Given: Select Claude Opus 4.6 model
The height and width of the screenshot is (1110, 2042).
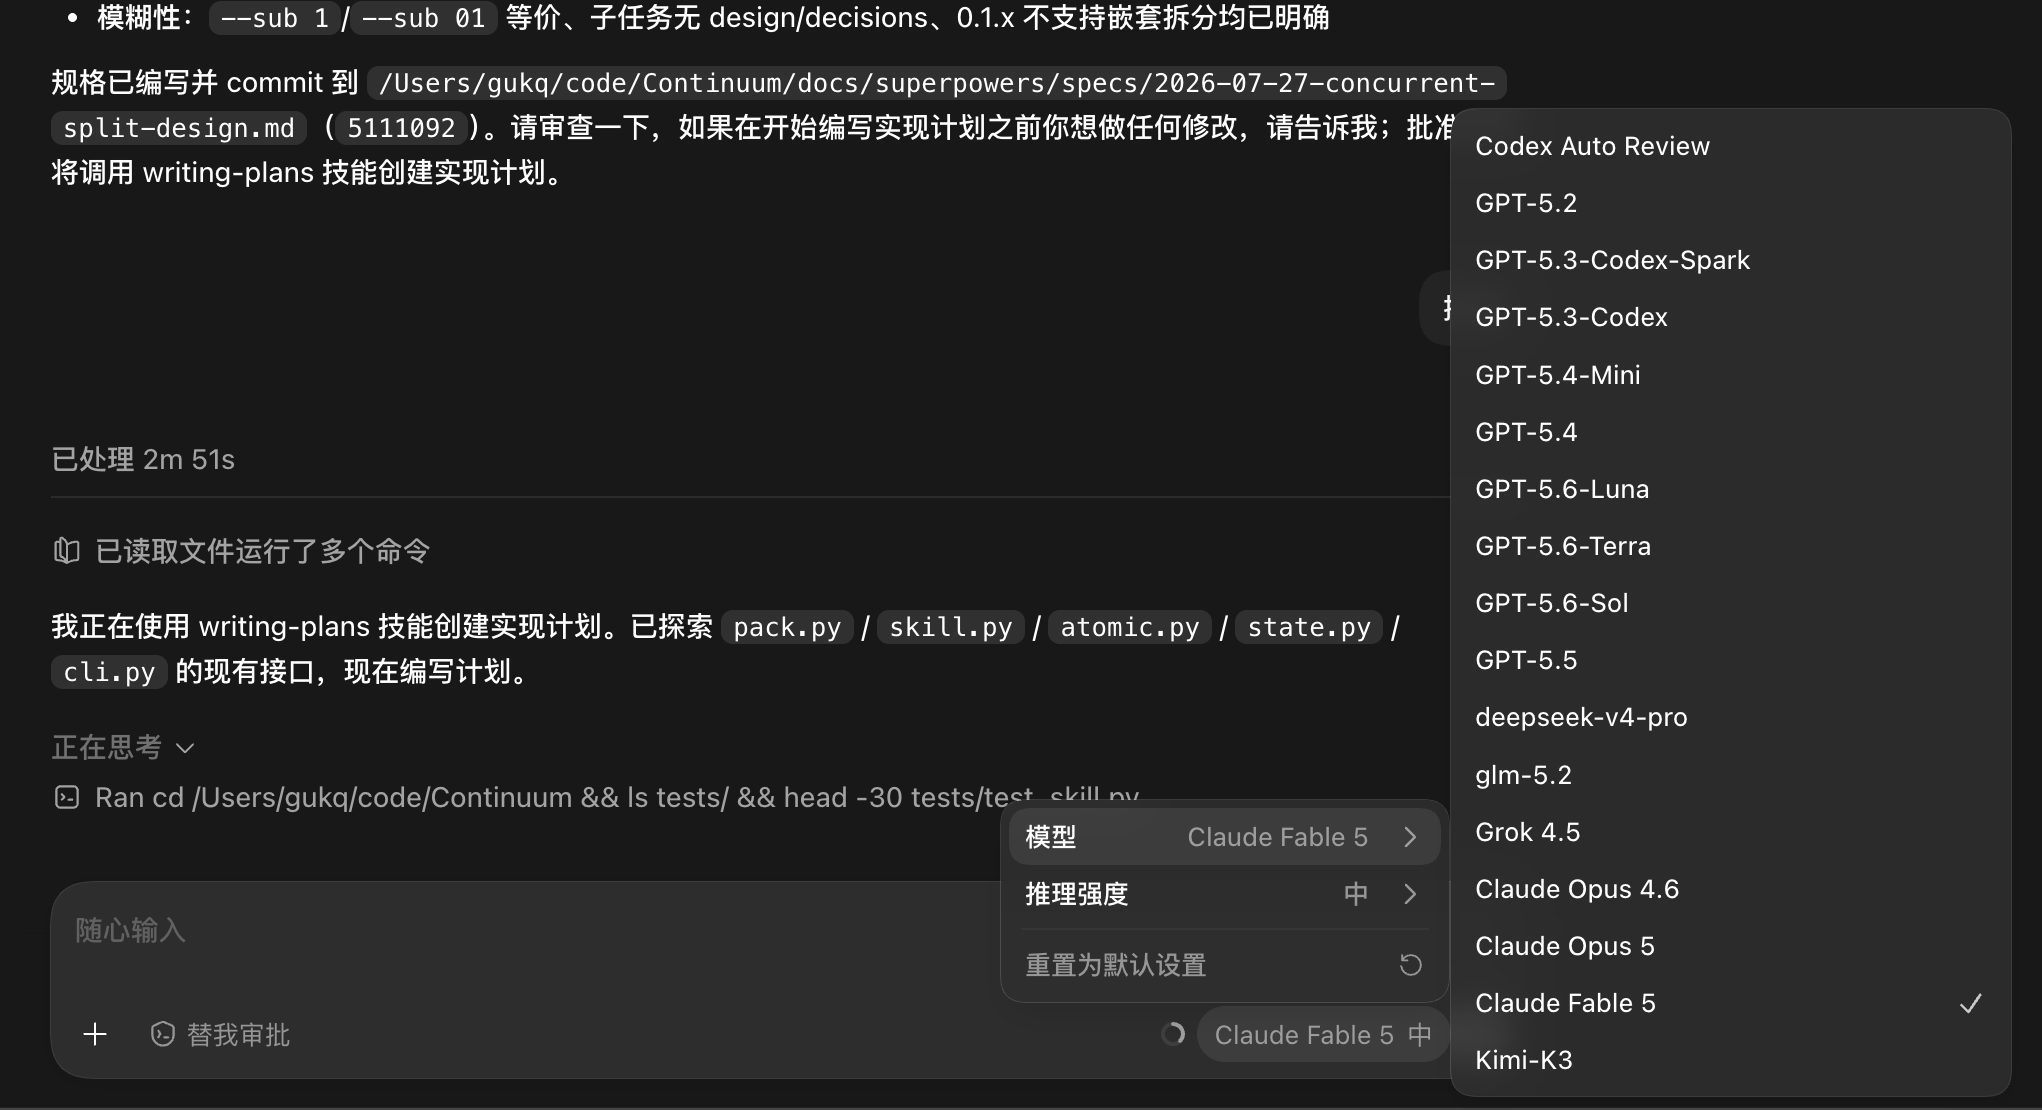Looking at the screenshot, I should point(1730,889).
